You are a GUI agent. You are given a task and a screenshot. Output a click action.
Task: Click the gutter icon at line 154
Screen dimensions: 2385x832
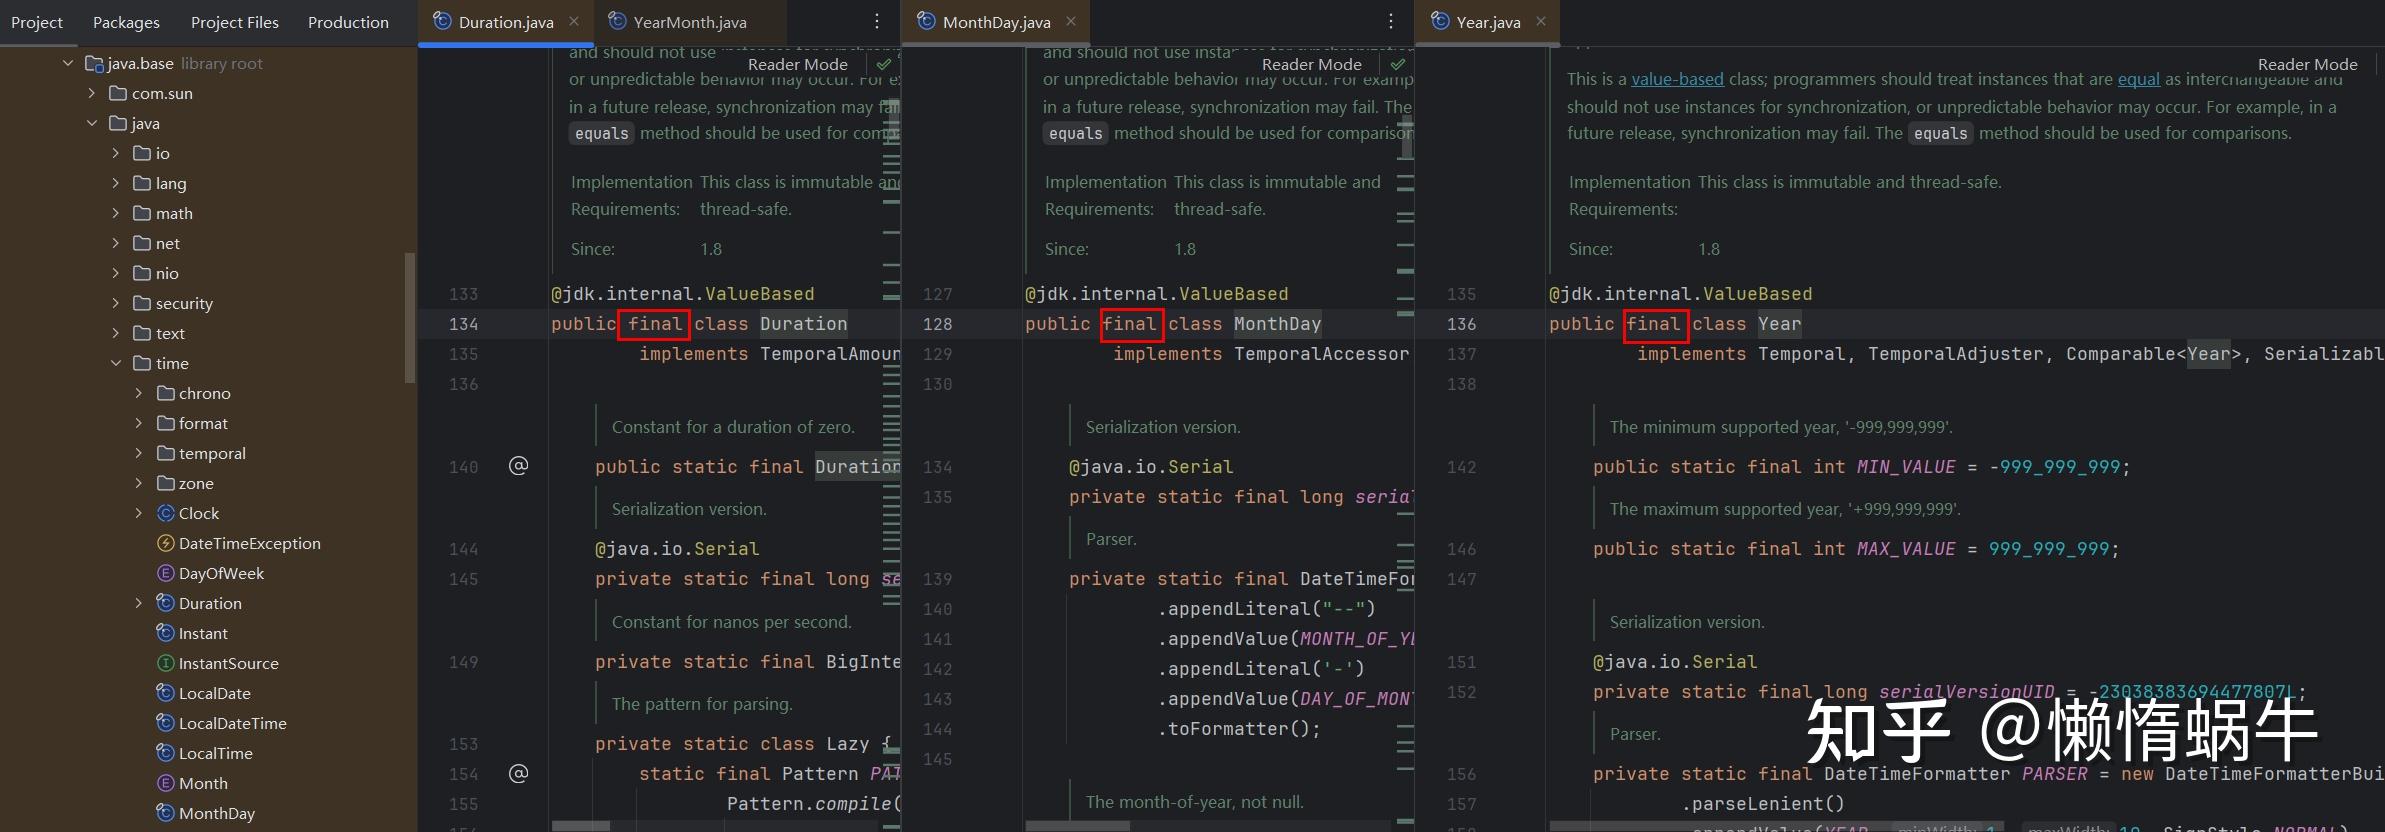(x=518, y=773)
